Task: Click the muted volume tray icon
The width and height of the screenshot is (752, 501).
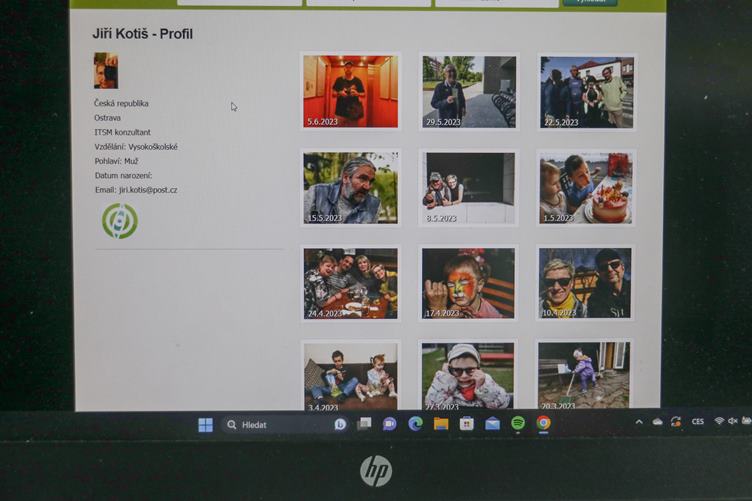Action: tap(732, 421)
